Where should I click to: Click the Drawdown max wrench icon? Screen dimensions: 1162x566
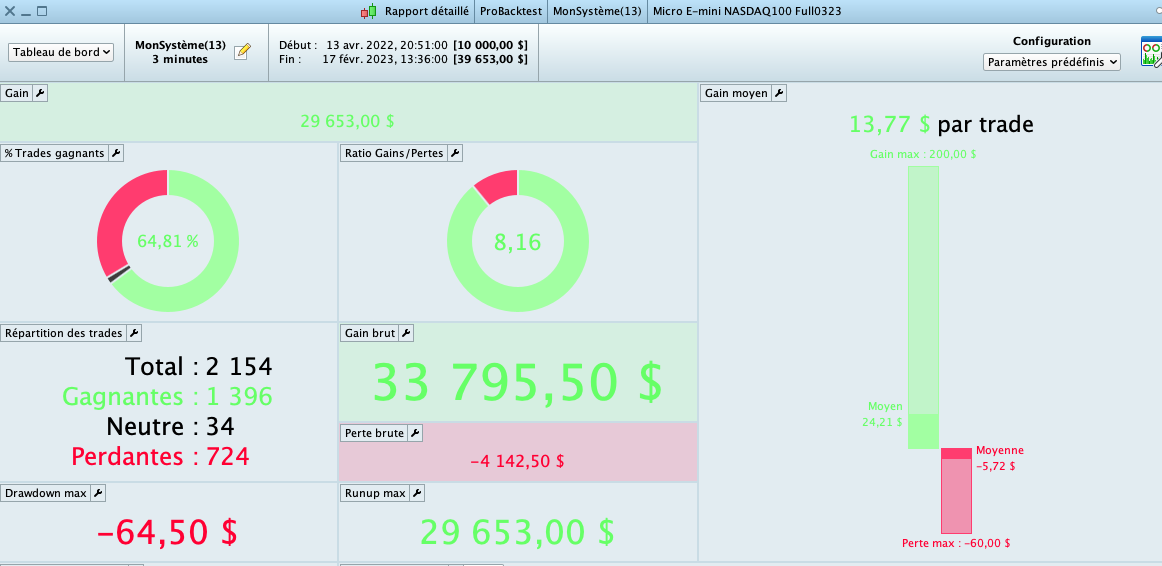[98, 493]
